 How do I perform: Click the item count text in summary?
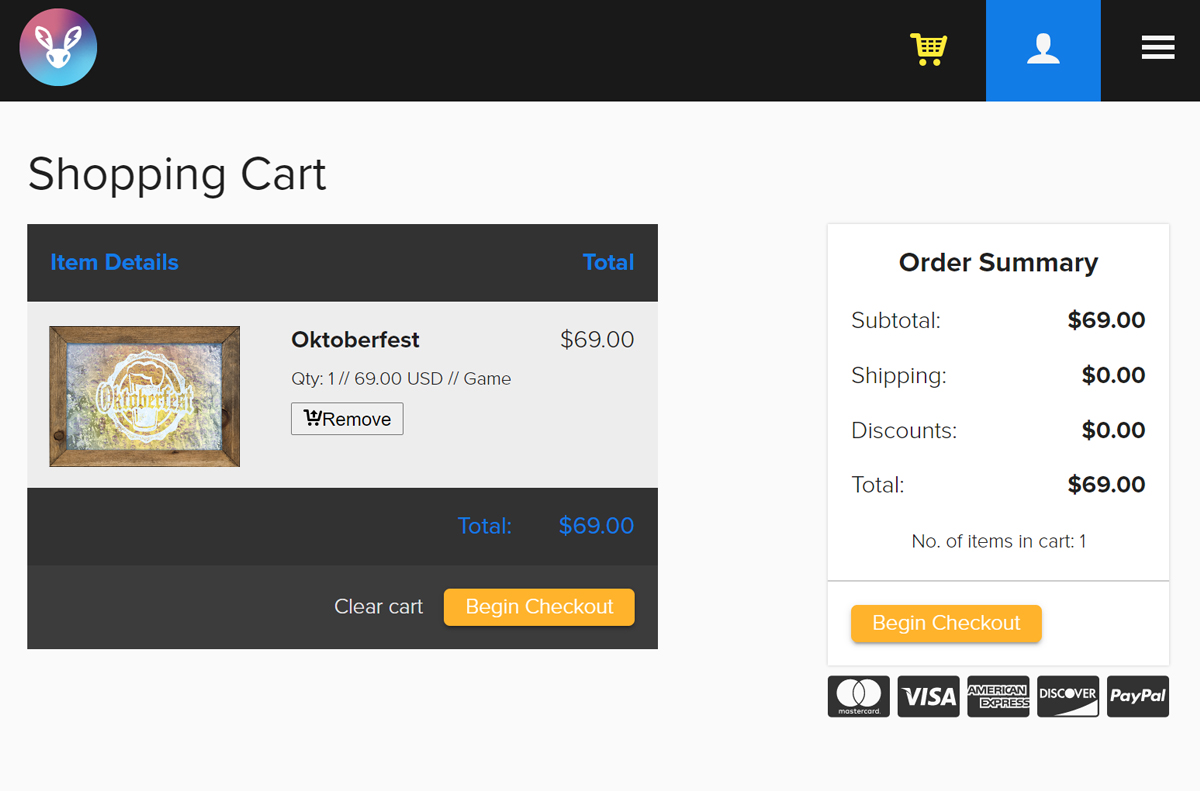(998, 541)
